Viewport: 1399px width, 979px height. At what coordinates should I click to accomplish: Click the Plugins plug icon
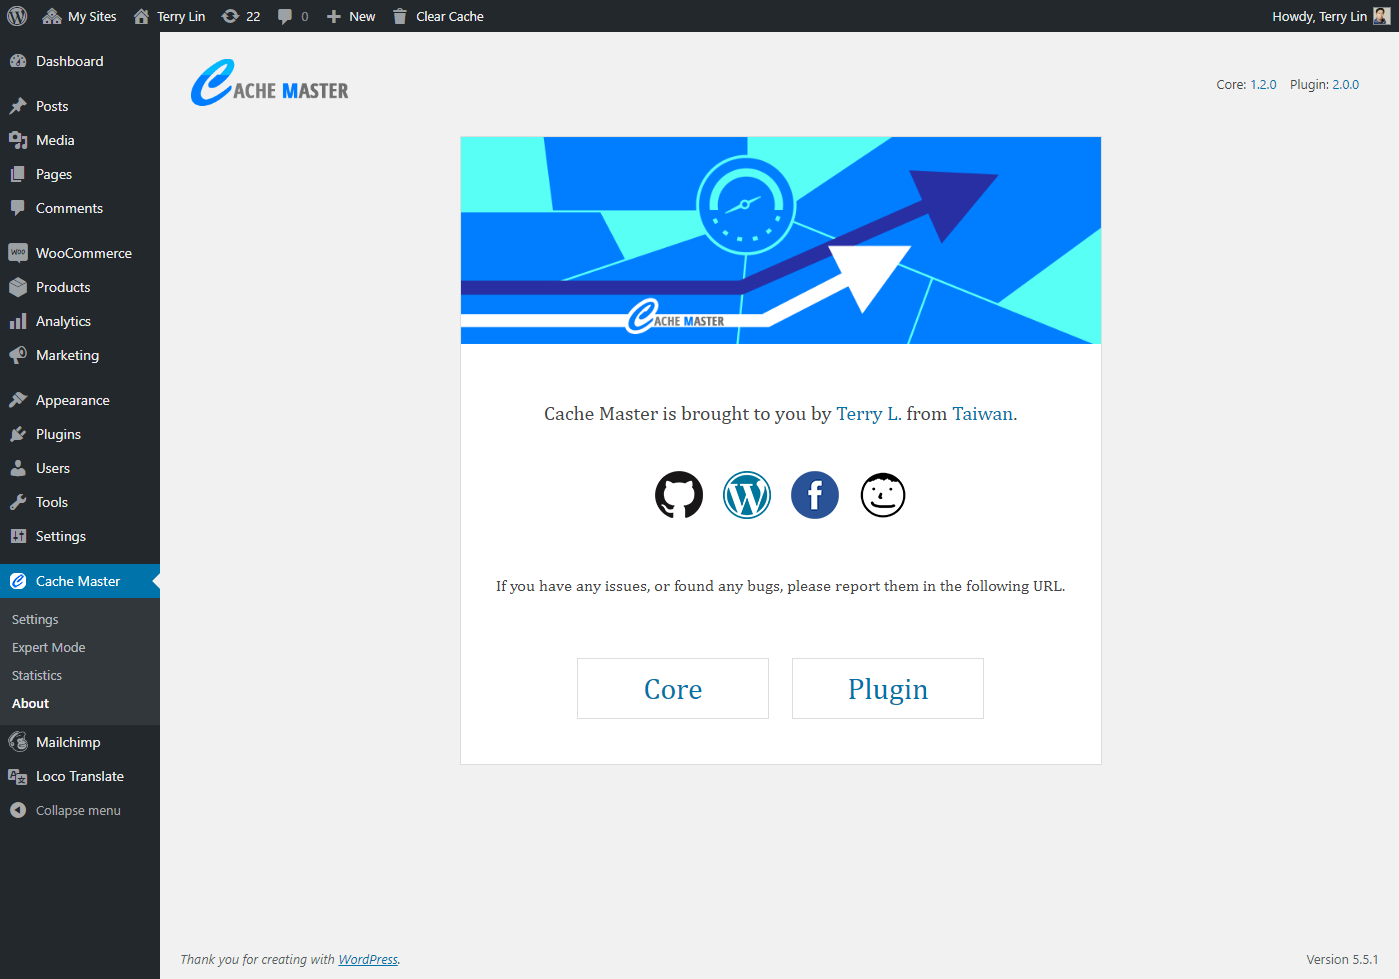pyautogui.click(x=18, y=434)
